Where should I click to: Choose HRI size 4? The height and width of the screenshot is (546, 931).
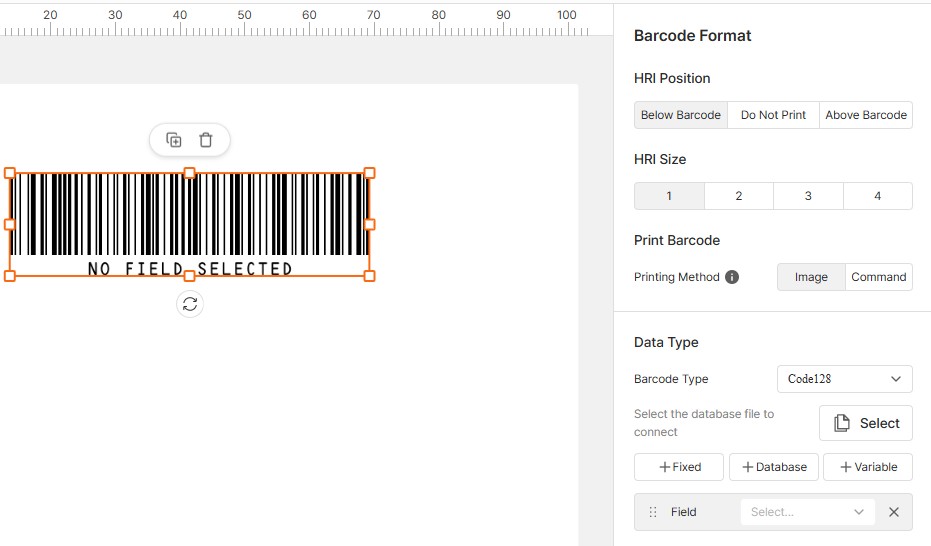click(878, 196)
